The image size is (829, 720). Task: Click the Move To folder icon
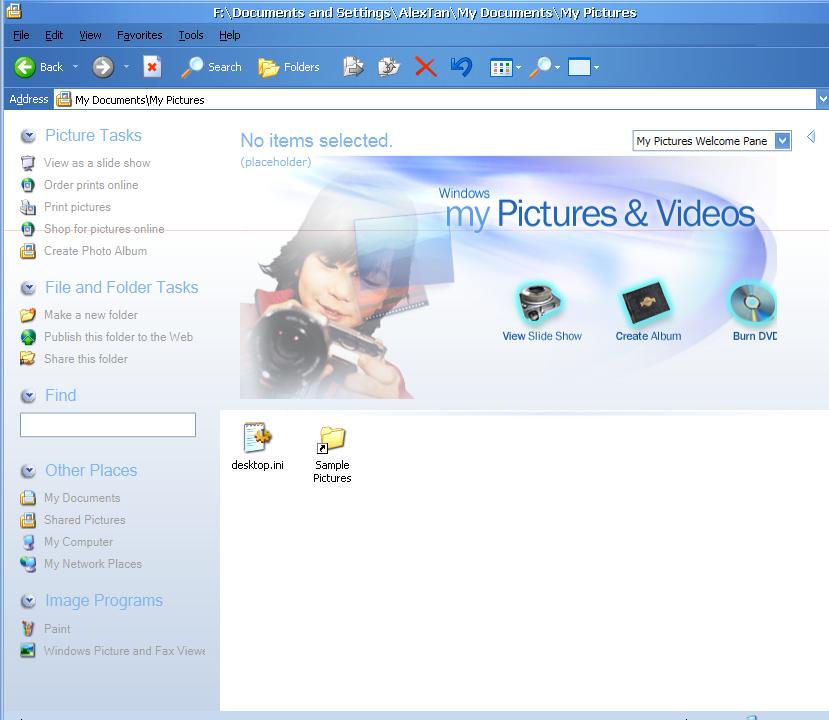353,67
